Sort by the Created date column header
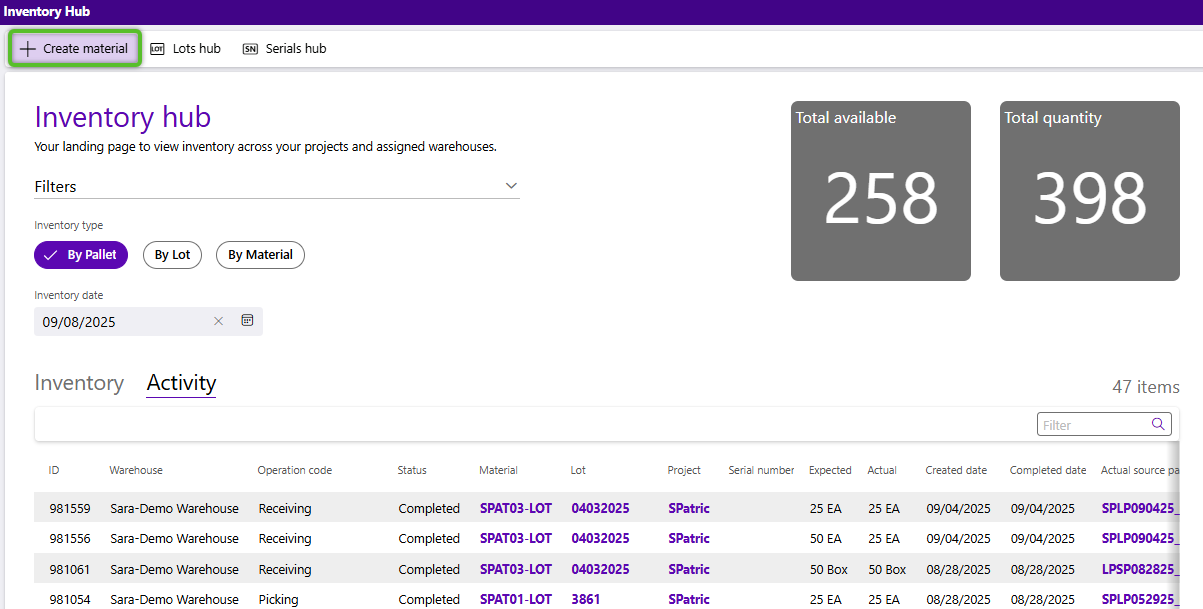This screenshot has height=609, width=1203. (x=956, y=470)
